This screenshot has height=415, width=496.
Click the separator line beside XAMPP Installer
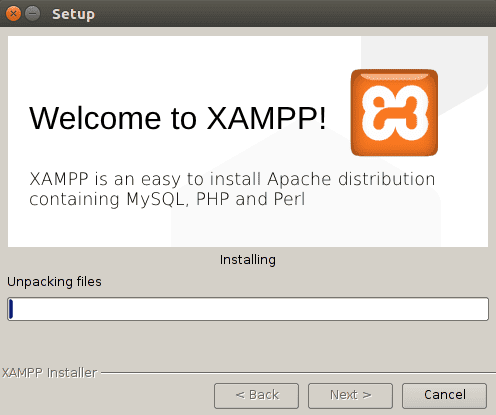[x=298, y=373]
